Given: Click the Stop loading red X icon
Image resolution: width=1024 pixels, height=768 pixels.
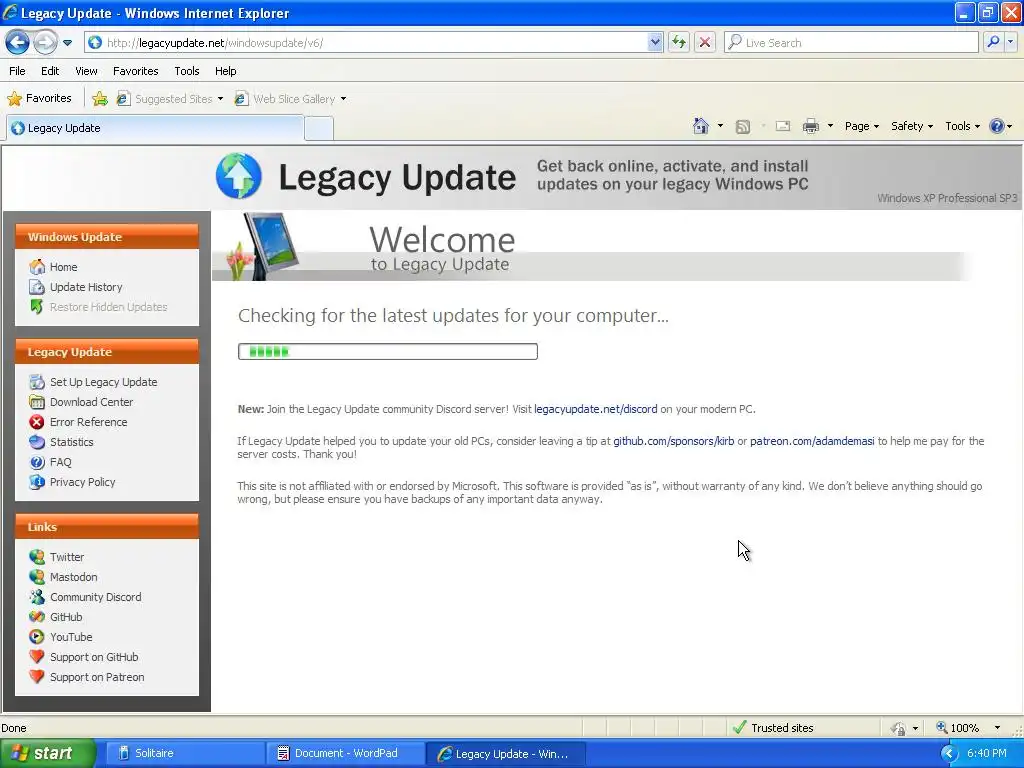Looking at the screenshot, I should tap(705, 42).
